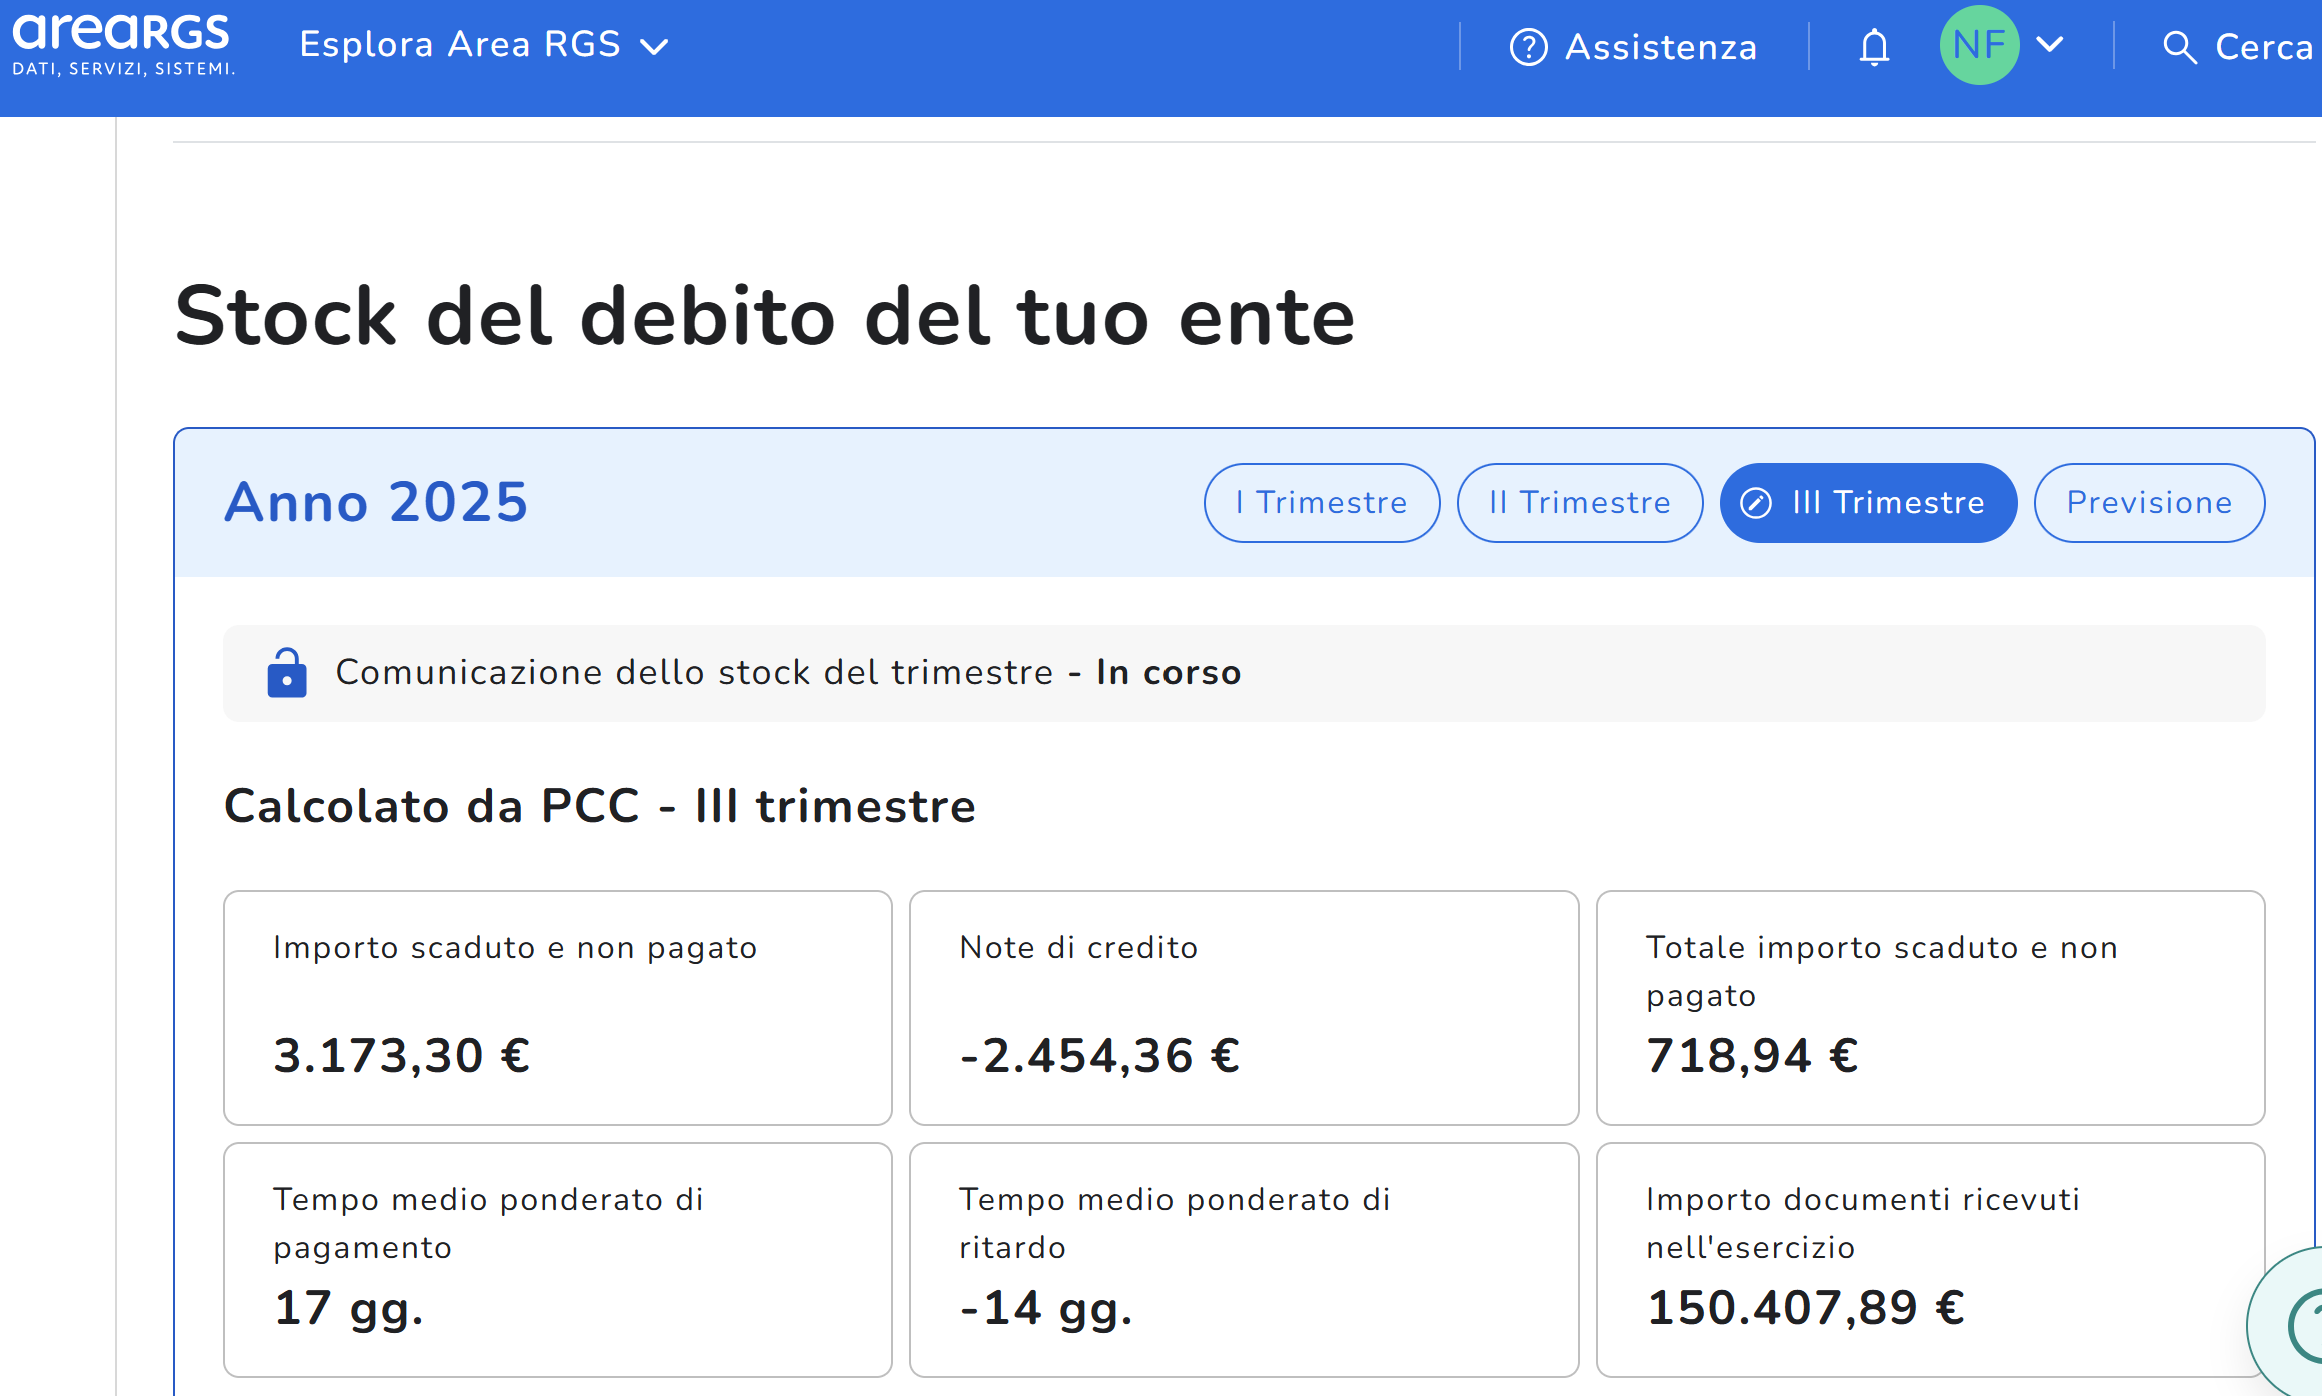Viewport: 2322px width, 1396px height.
Task: Click the Assistenza link
Action: pos(1660,47)
